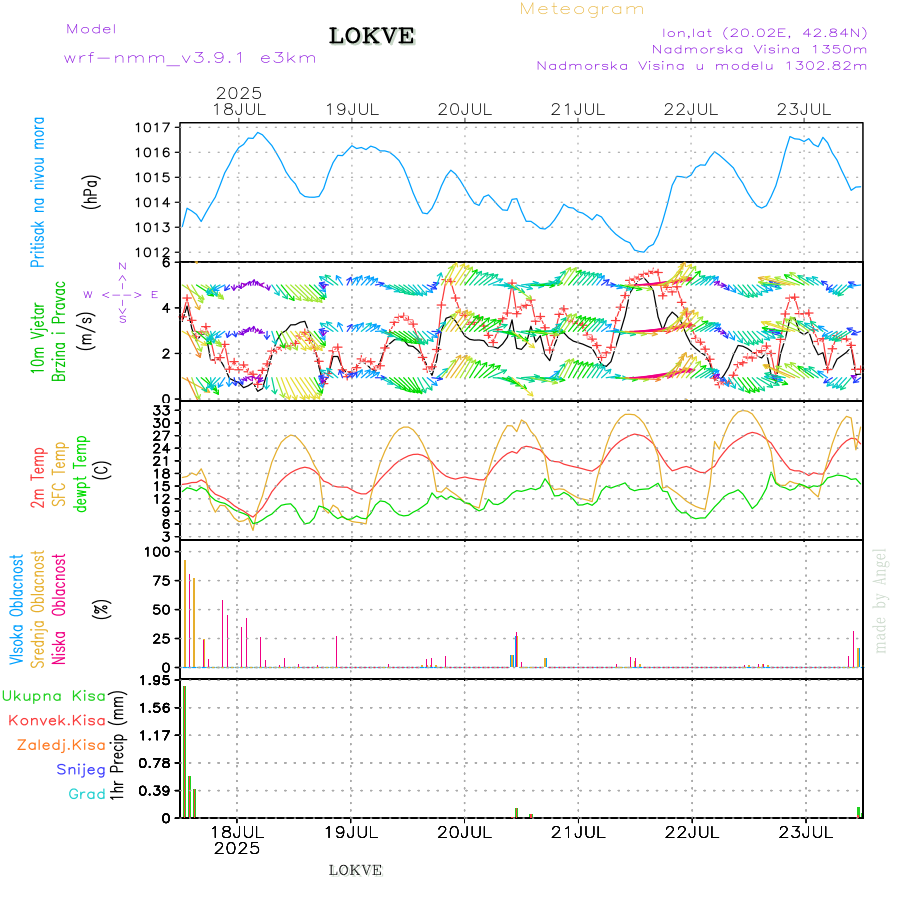The width and height of the screenshot is (900, 900).
Task: Click the made by Angel watermark
Action: [x=881, y=600]
